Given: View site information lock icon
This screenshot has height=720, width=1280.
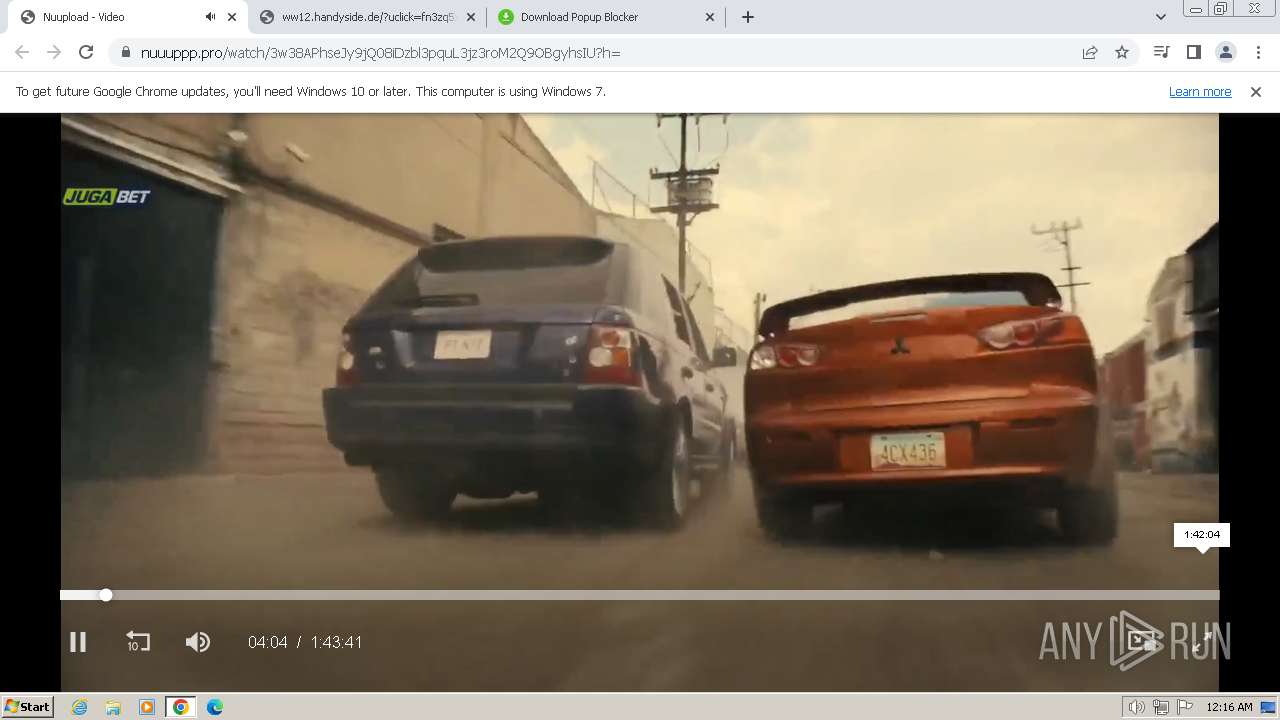Looking at the screenshot, I should [x=125, y=52].
